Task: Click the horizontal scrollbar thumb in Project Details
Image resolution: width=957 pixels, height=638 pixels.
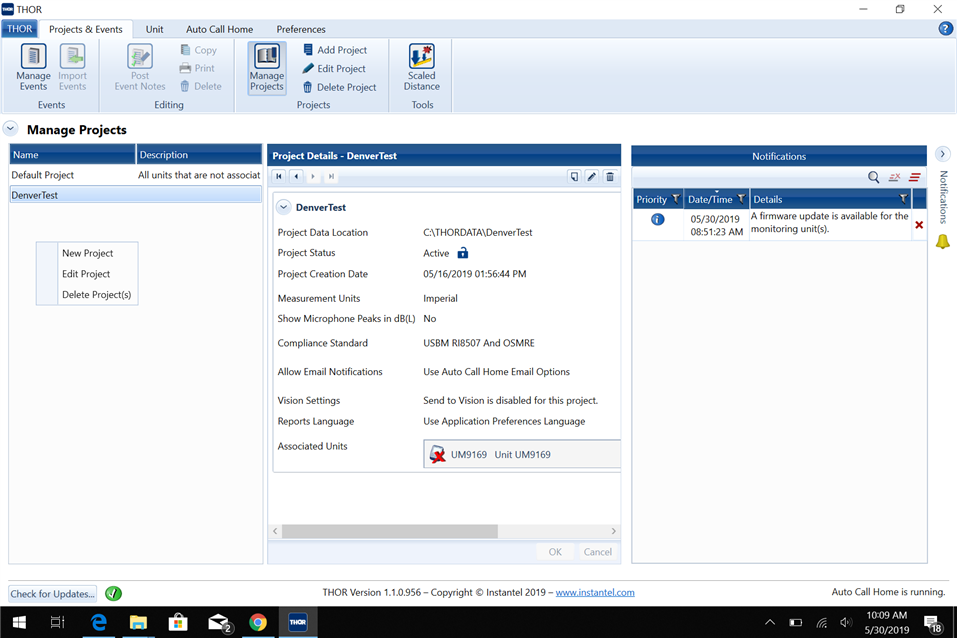Action: click(389, 531)
